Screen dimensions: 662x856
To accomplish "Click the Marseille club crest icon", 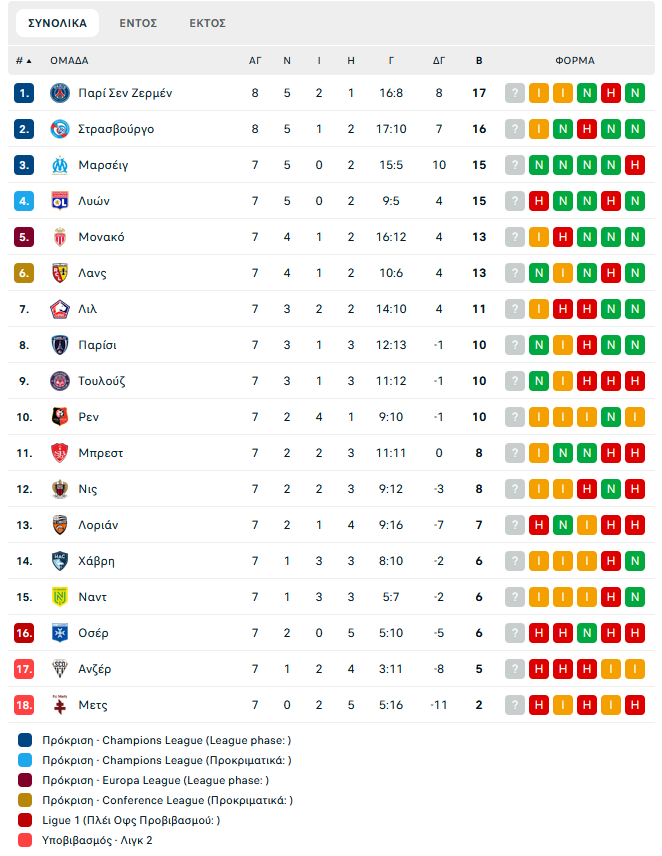I will pyautogui.click(x=59, y=165).
